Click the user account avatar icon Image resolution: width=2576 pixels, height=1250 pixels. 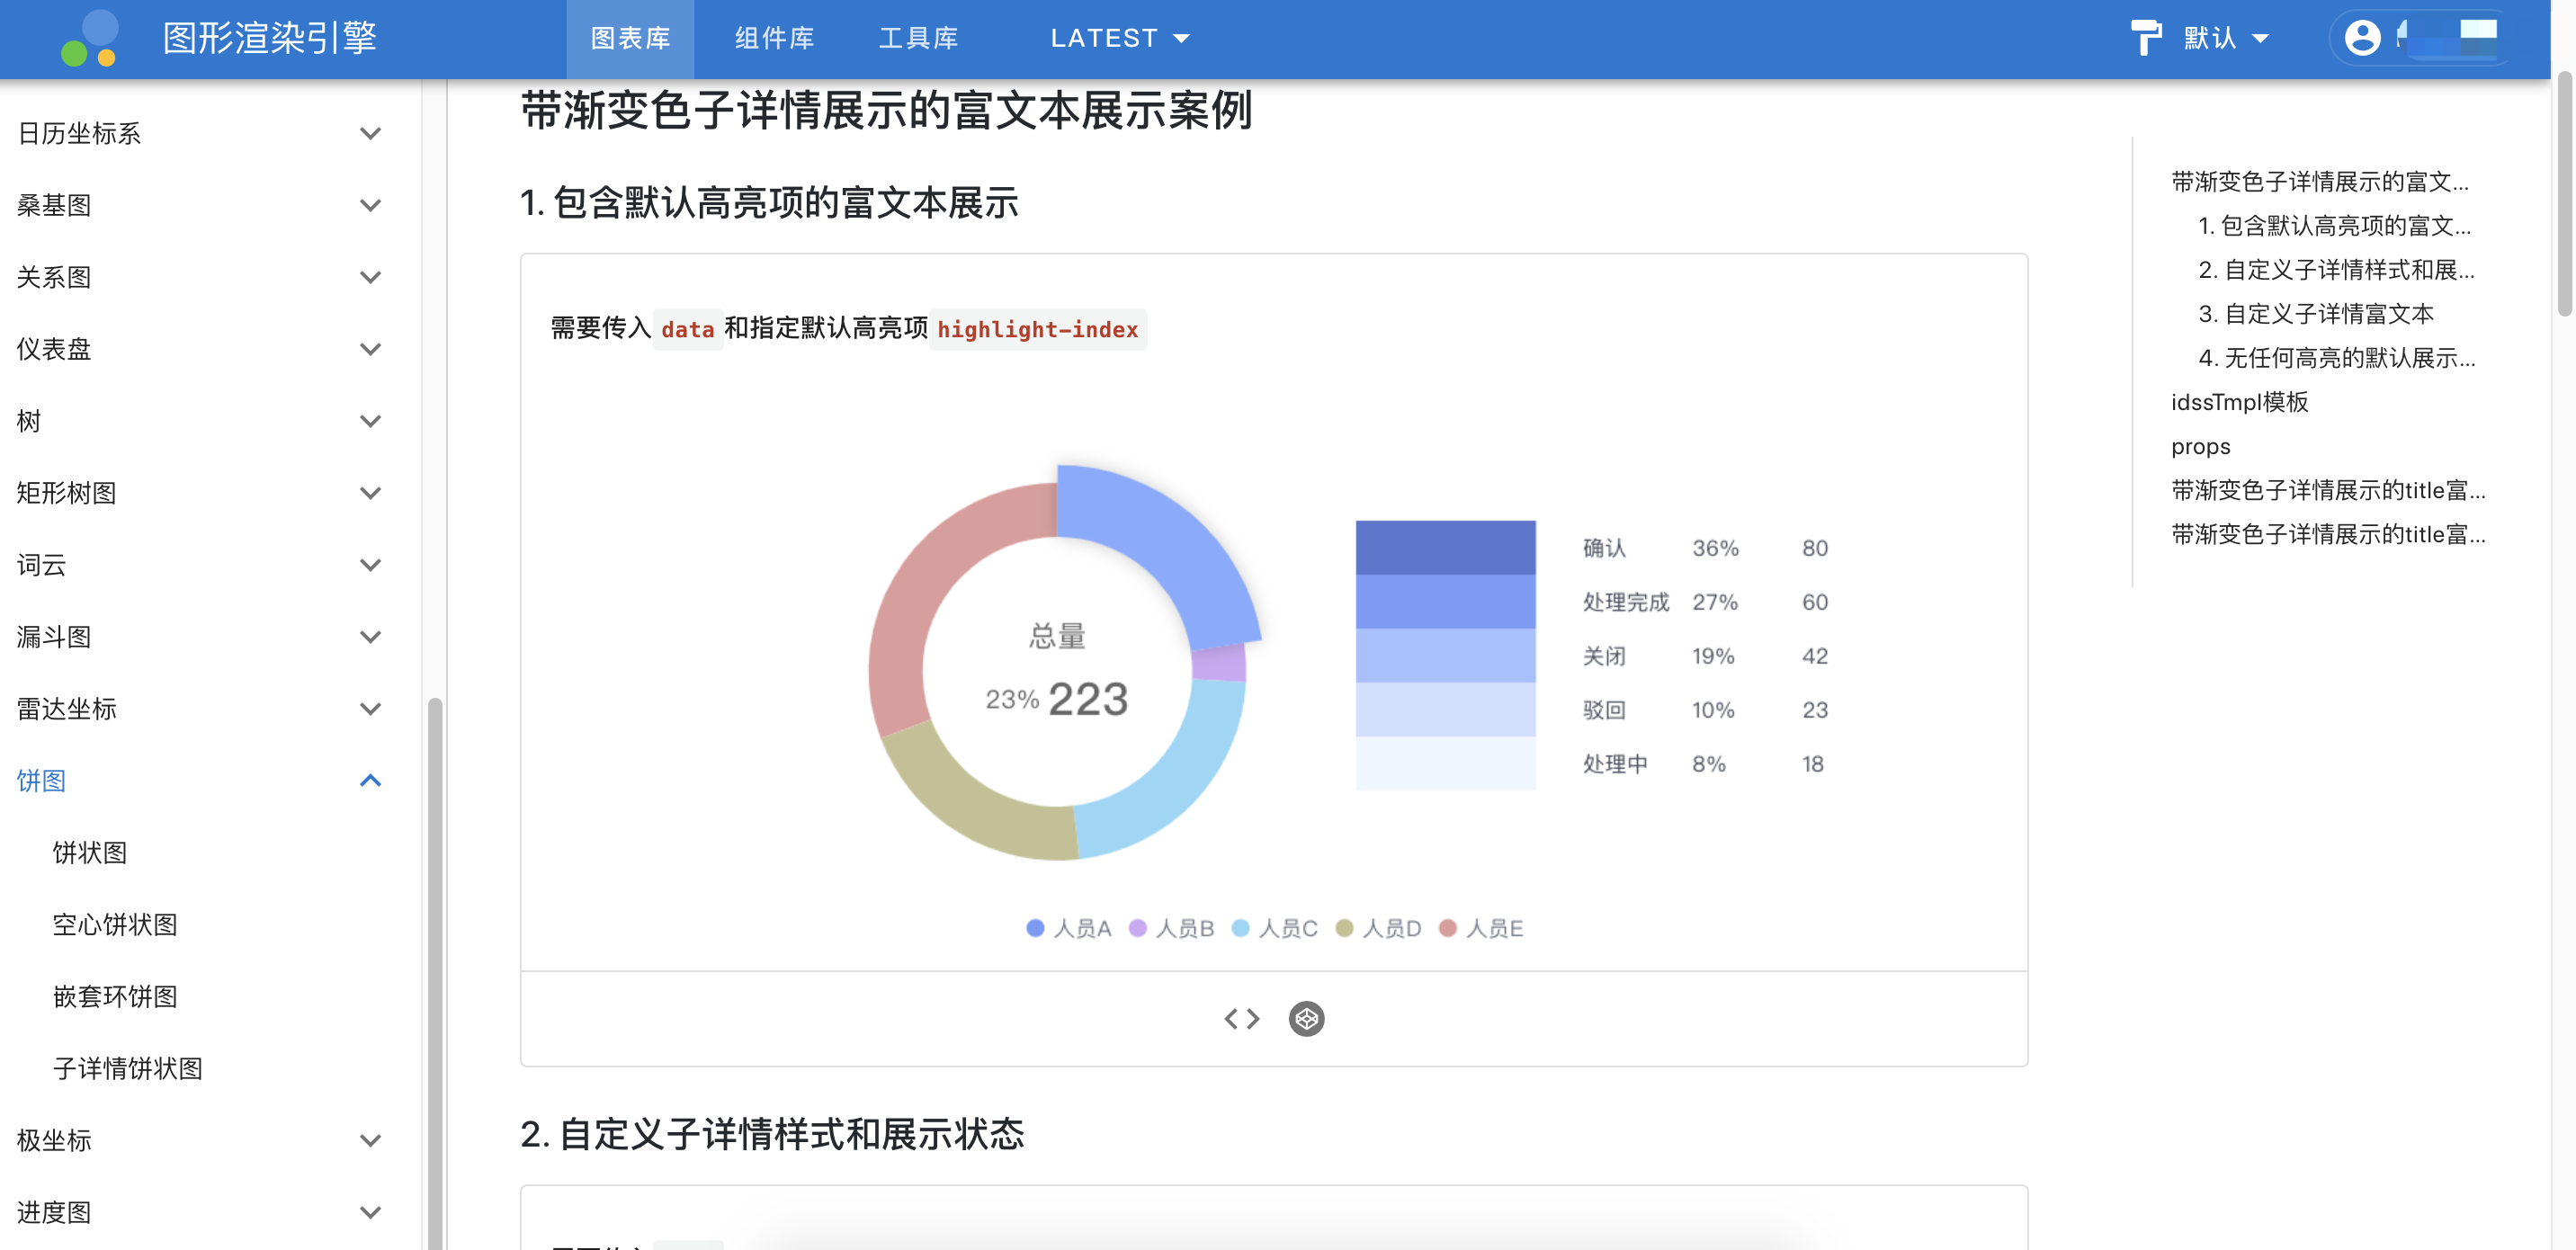tap(2362, 38)
